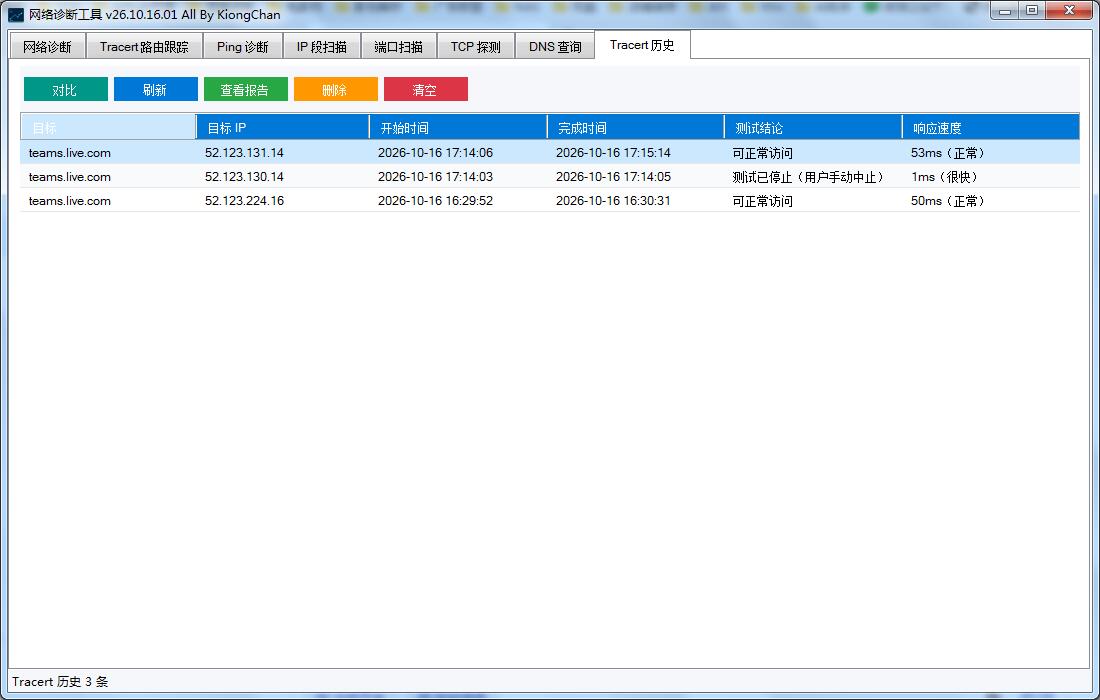This screenshot has height=700, width=1100.
Task: Sort by 开始时间 column header
Action: coord(458,128)
